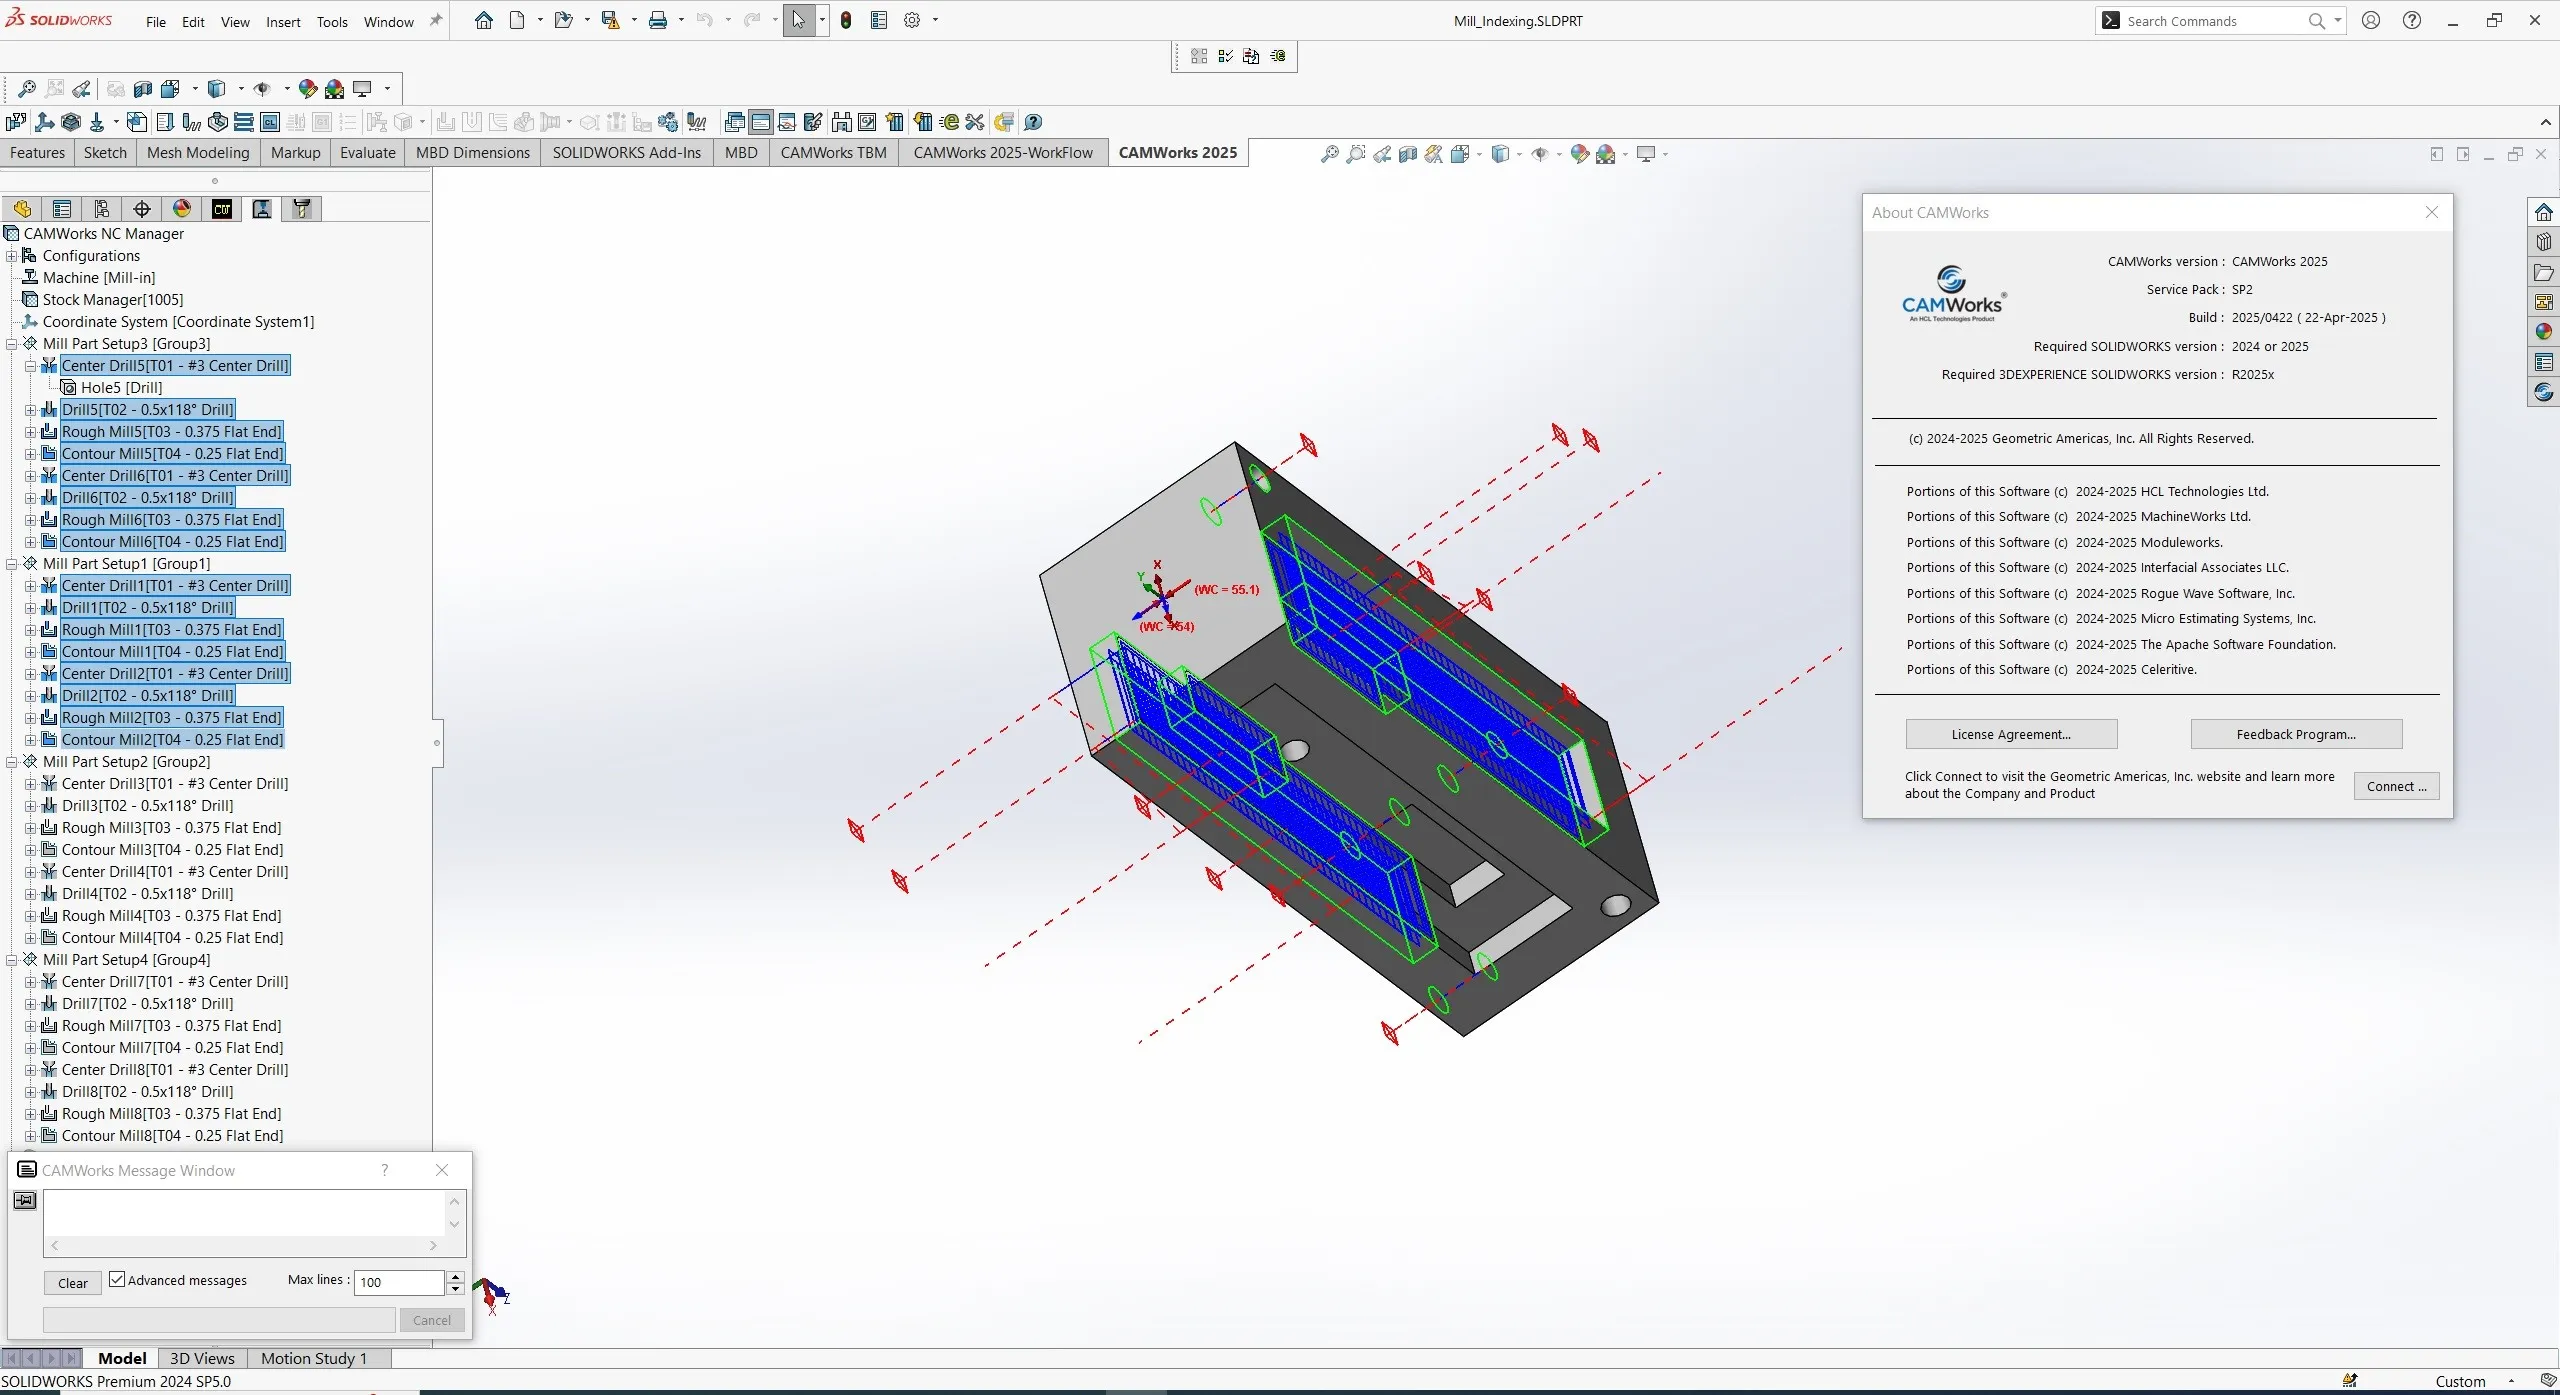The image size is (2560, 1395).
Task: Collapse the Mill Part Setup1 [Group1] node
Action: click(12, 563)
